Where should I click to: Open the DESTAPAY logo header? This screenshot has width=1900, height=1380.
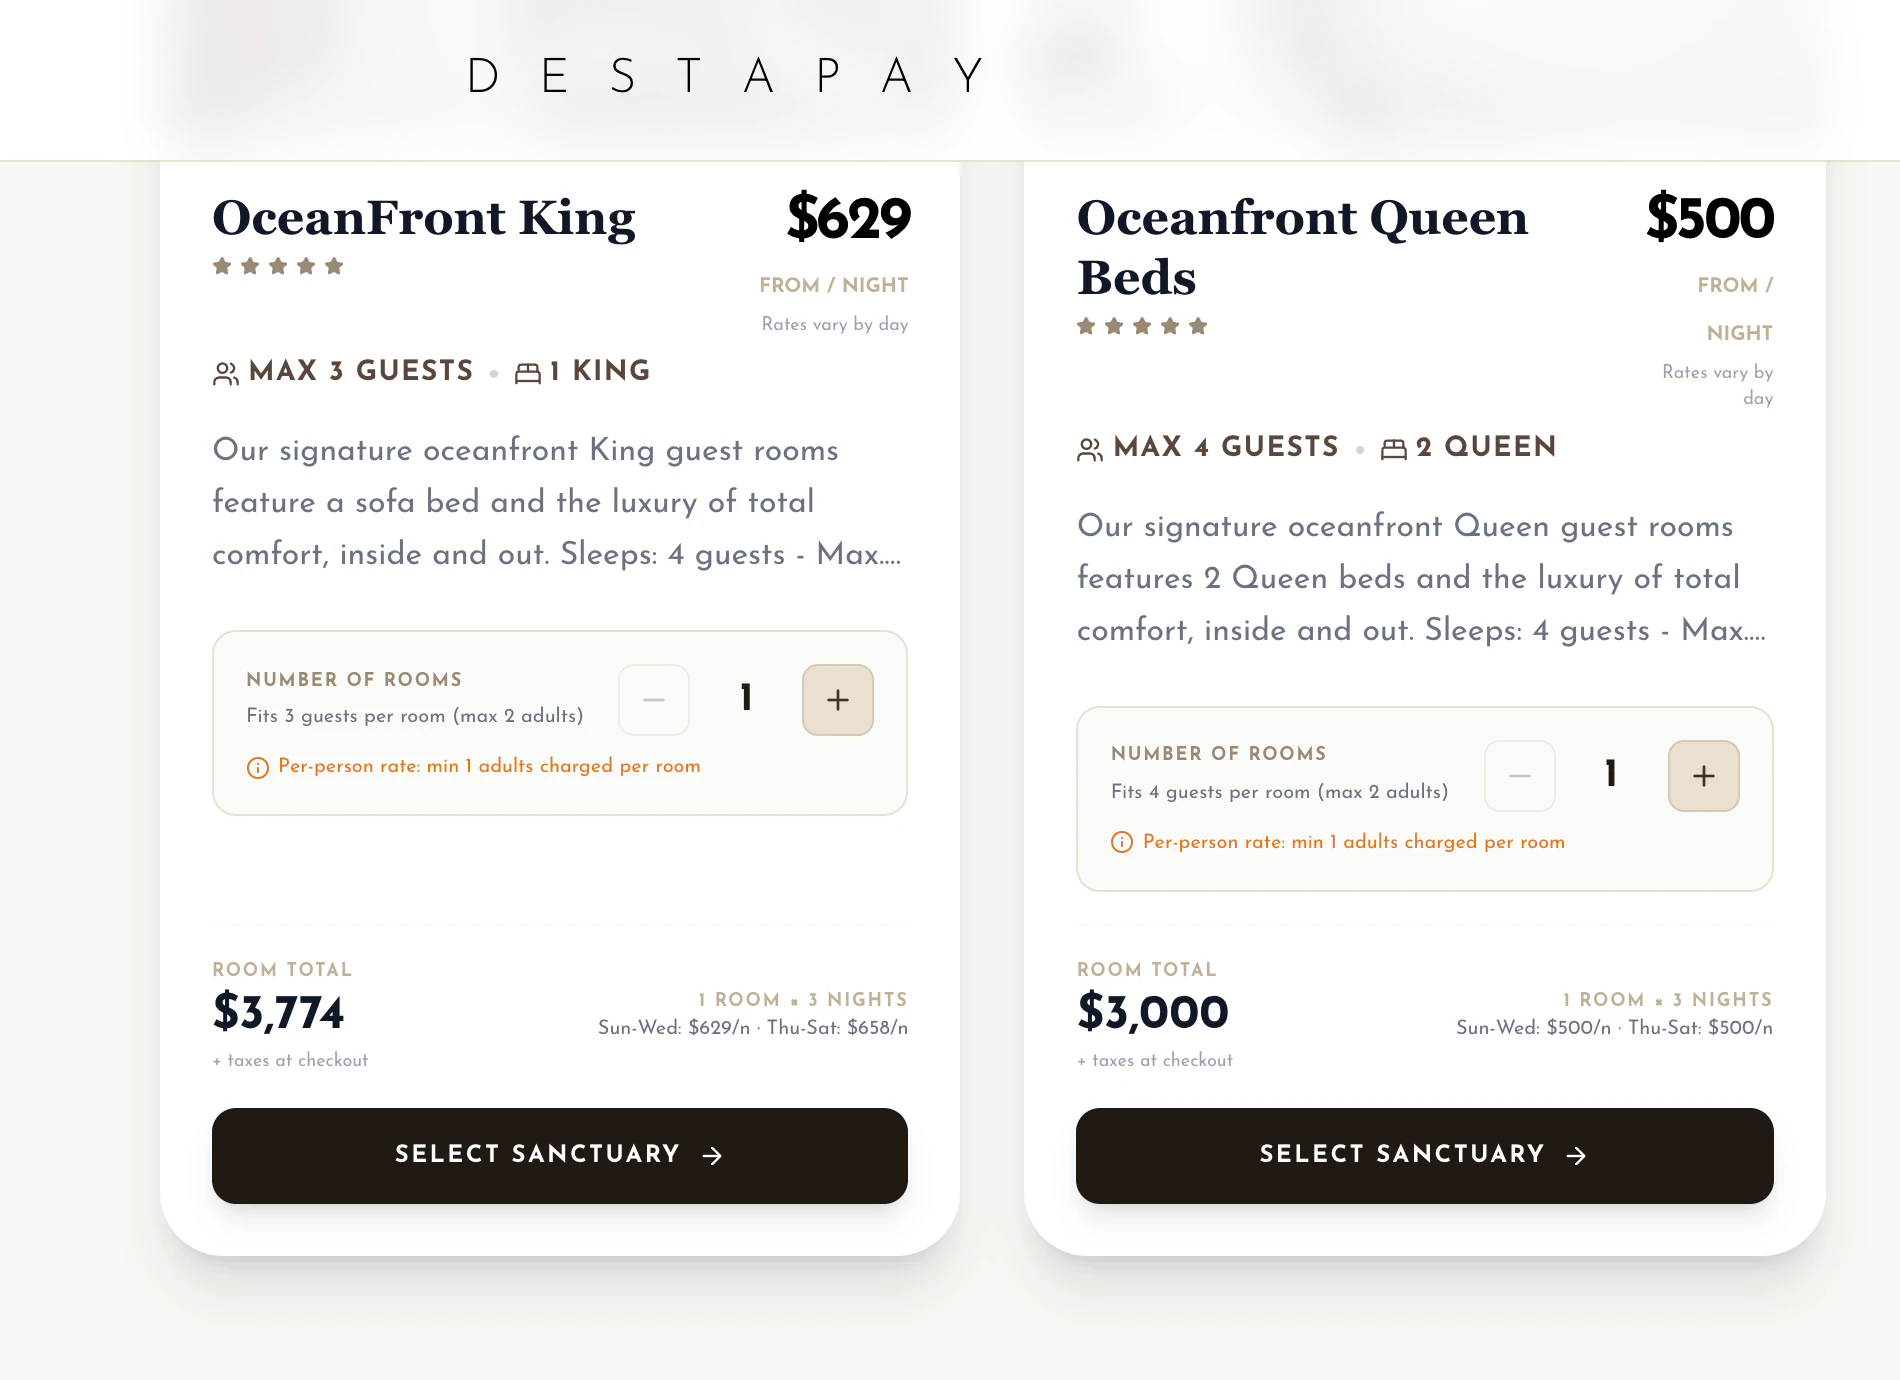[727, 76]
